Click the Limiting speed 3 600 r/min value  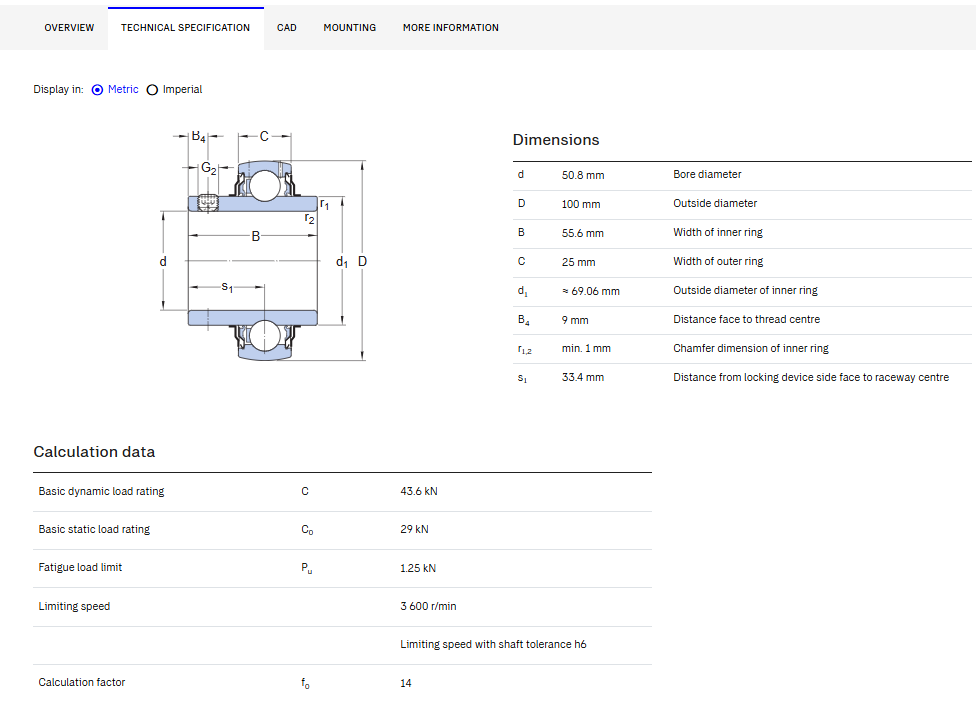pyautogui.click(x=428, y=606)
